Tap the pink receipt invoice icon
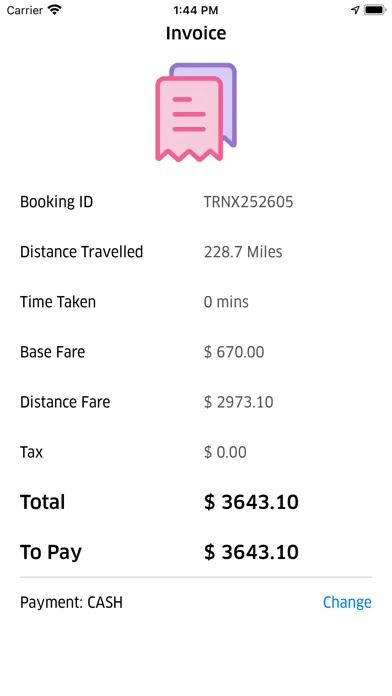Viewport: 392px width, 696px height. click(x=196, y=112)
